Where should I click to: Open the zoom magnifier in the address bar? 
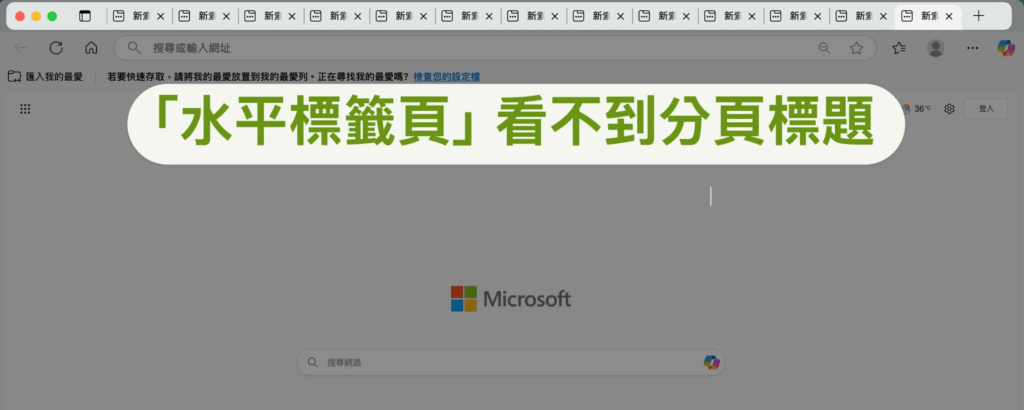[824, 48]
